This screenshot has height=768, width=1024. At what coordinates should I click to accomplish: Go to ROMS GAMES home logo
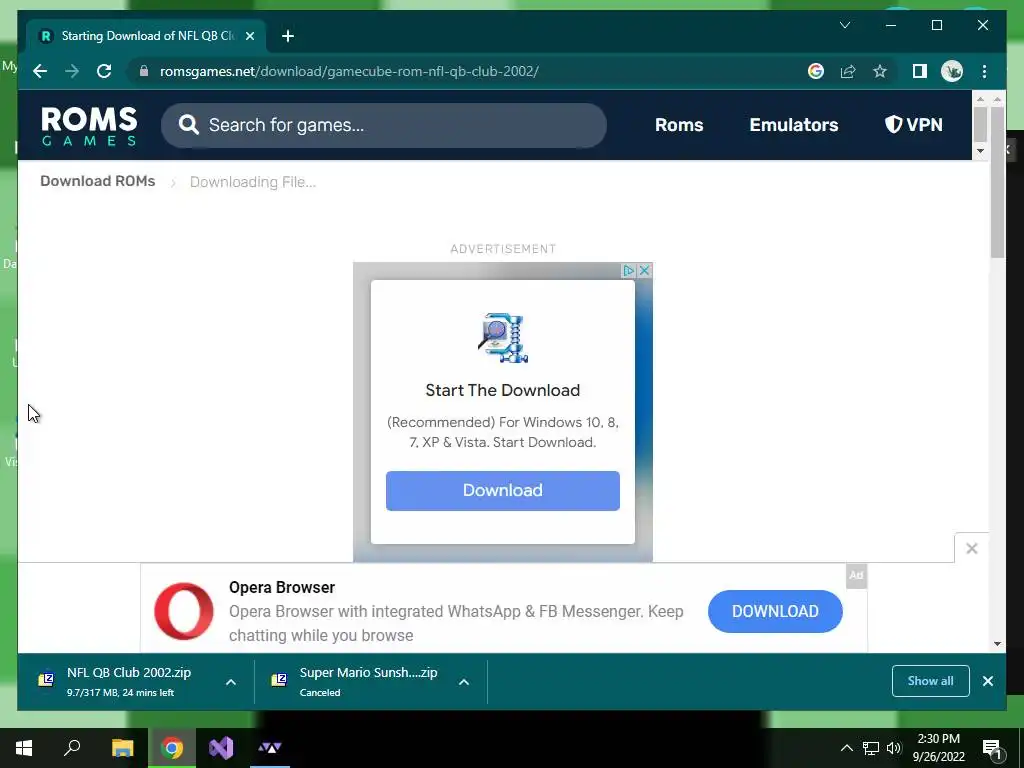89,125
